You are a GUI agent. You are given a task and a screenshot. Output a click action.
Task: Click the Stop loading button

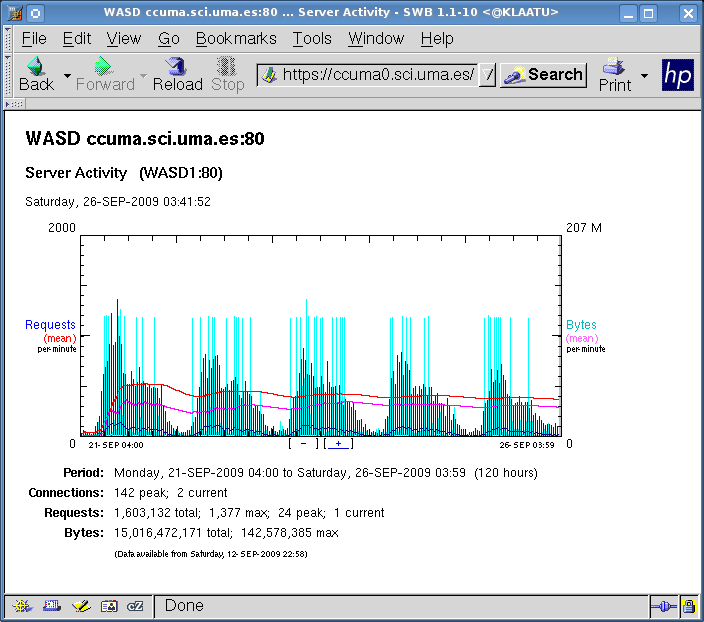point(227,75)
